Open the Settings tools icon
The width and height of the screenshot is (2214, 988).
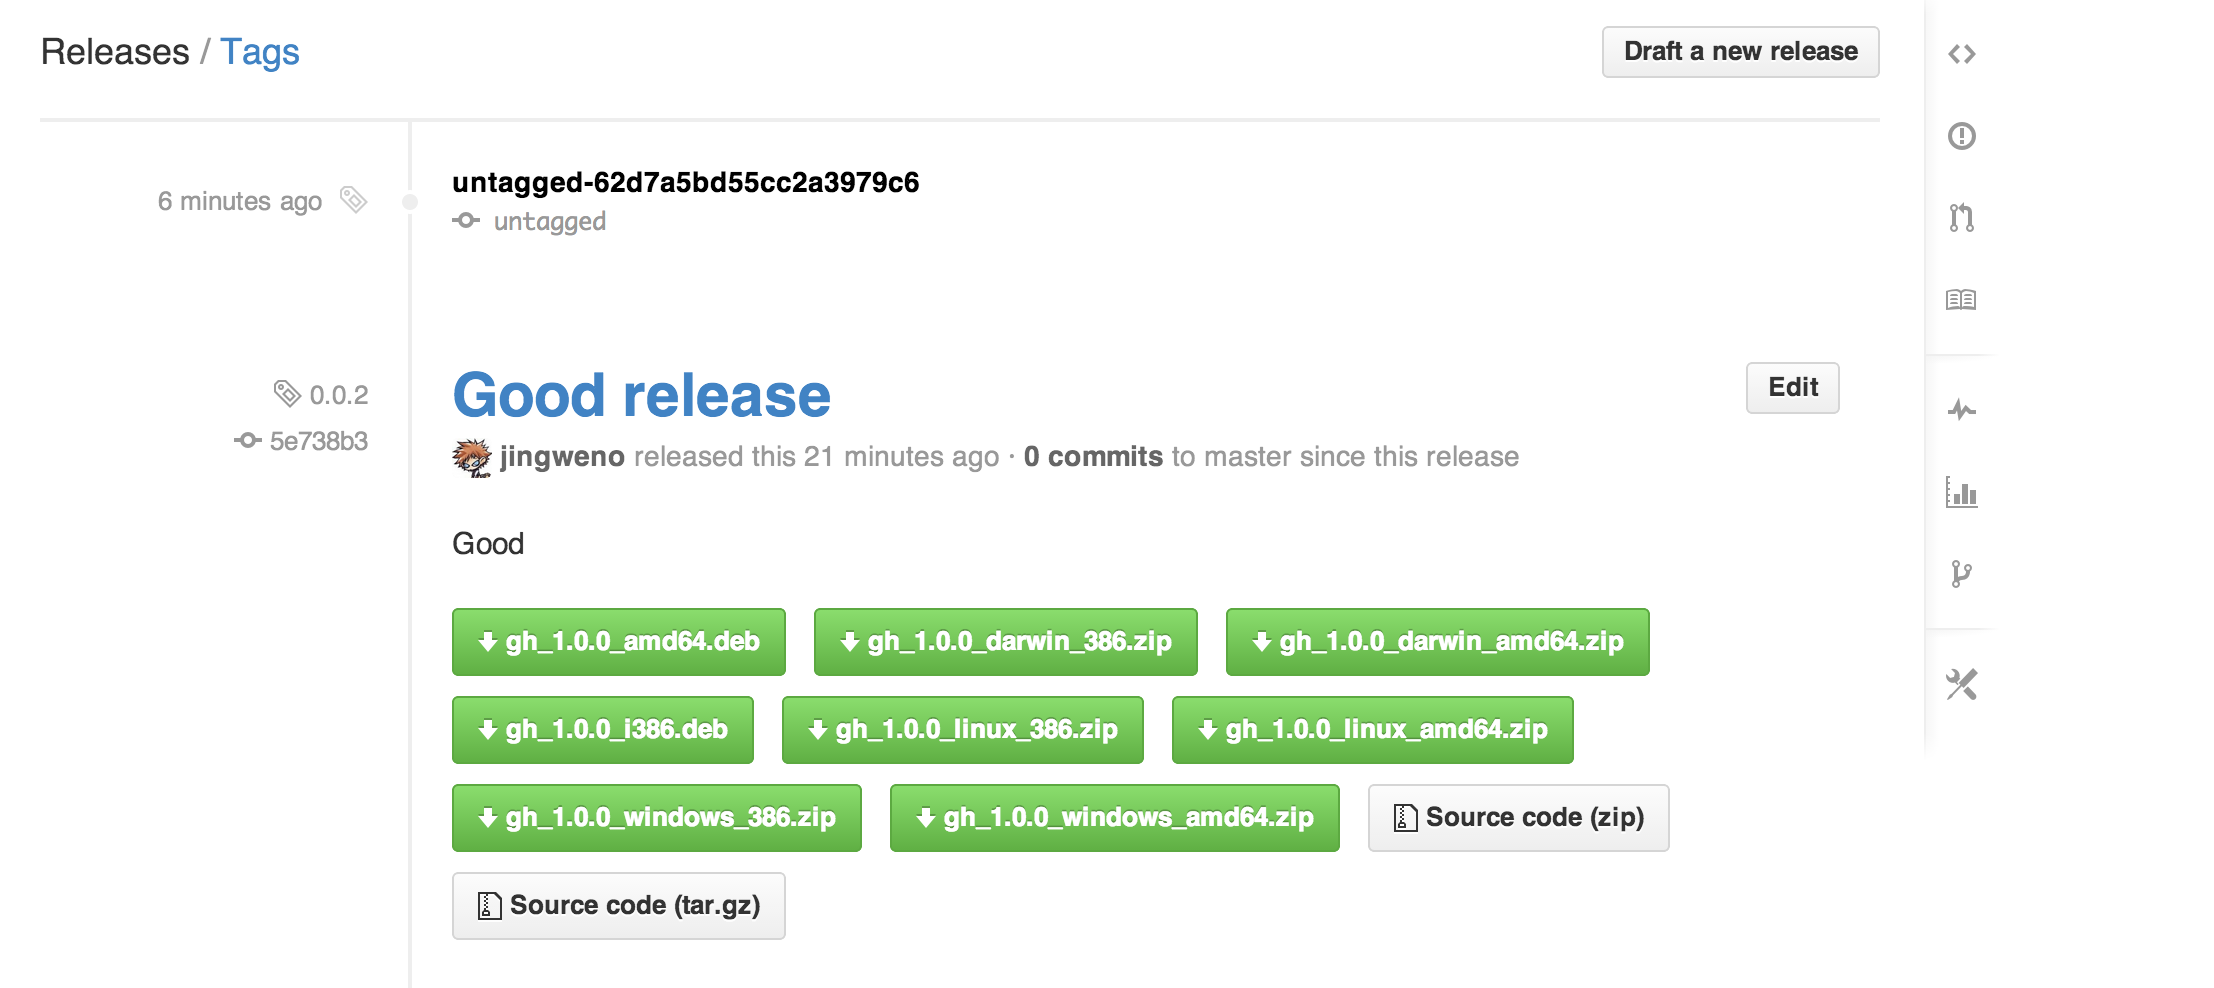[1961, 685]
